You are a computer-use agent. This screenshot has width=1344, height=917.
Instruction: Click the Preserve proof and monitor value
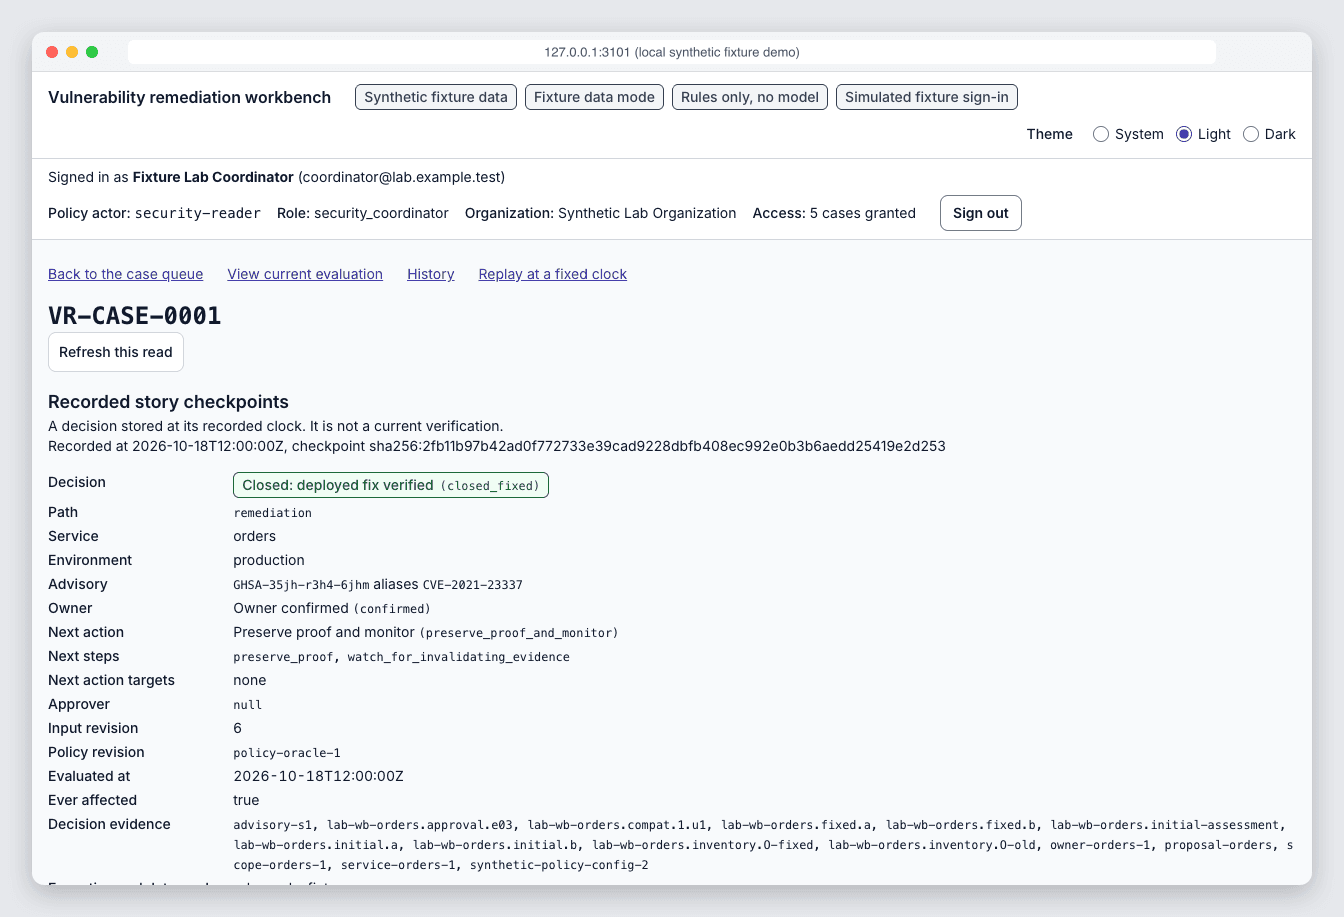[426, 632]
